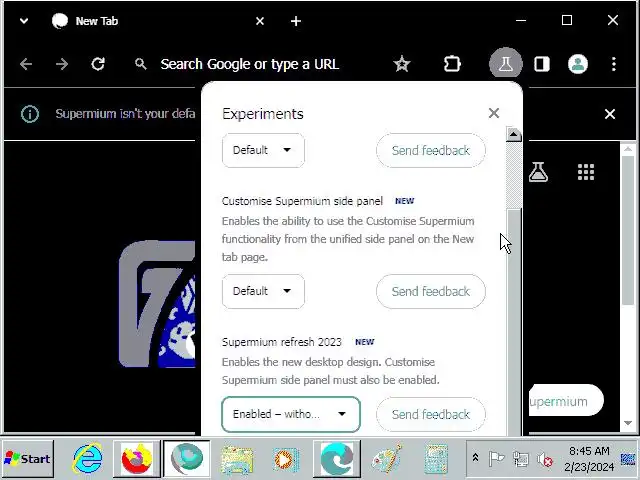Select the New Tab tab
This screenshot has height=480, width=640.
(x=159, y=21)
